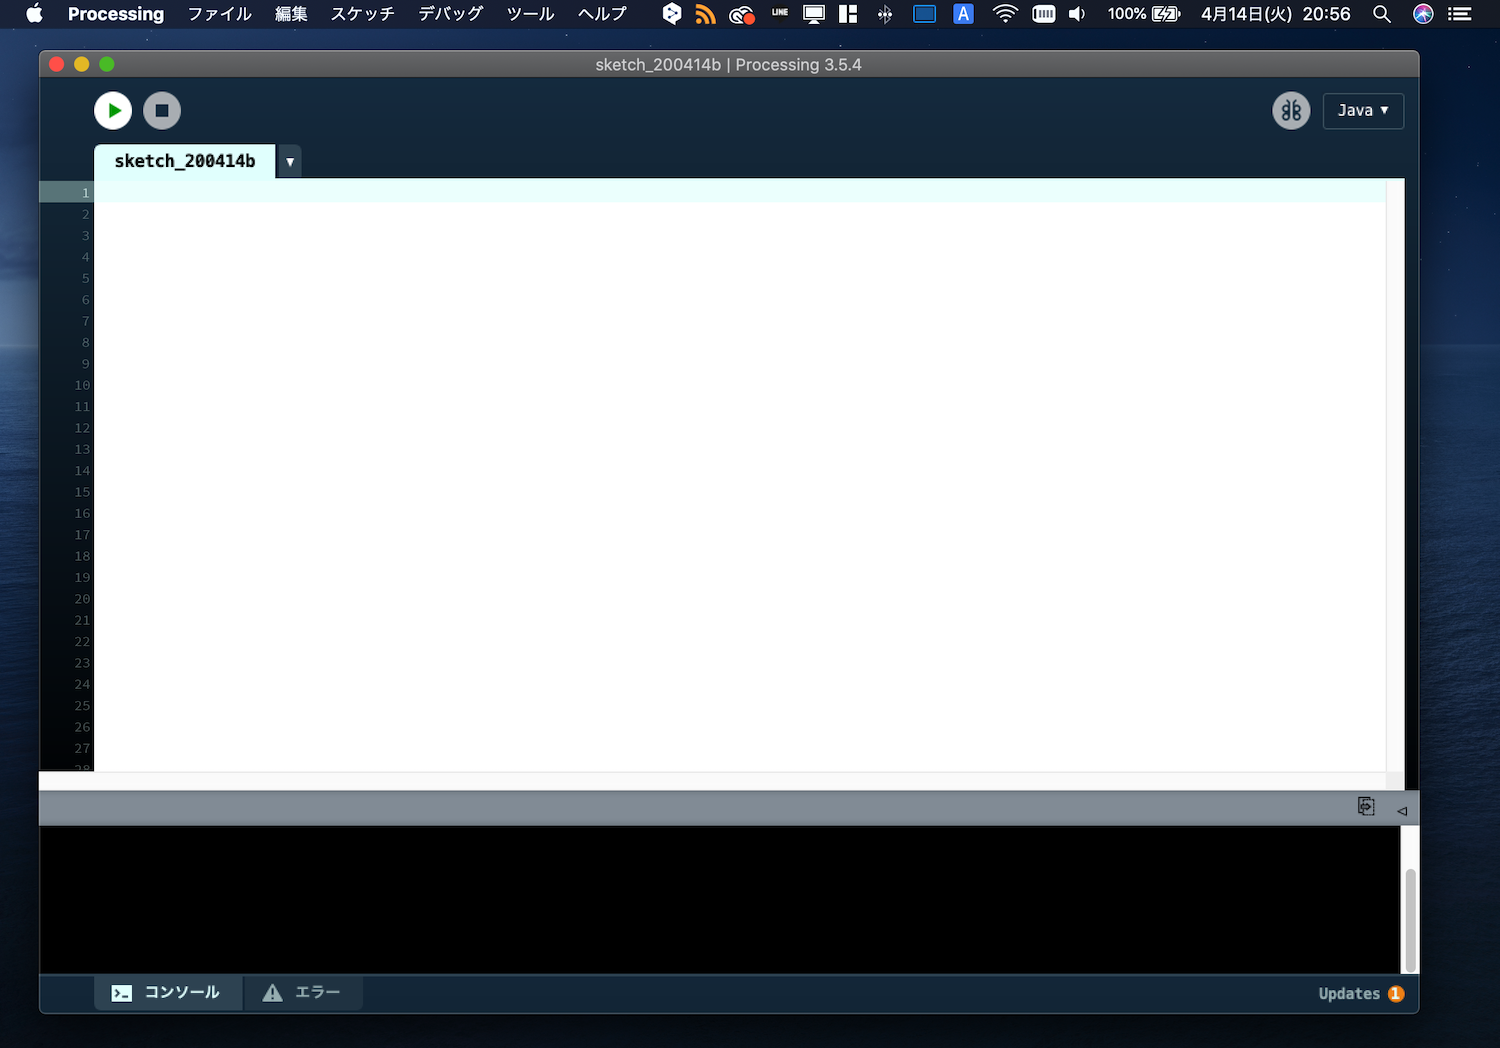Click the Updates notification link

(x=1360, y=993)
